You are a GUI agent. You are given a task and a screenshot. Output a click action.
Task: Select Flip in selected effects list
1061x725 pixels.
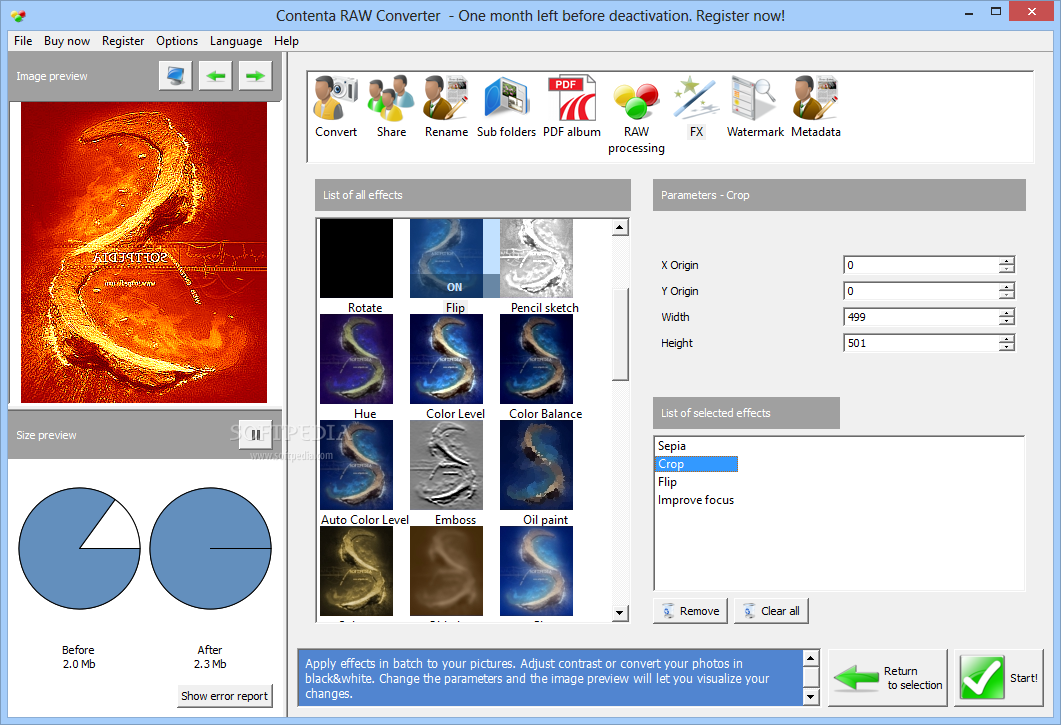pos(667,482)
